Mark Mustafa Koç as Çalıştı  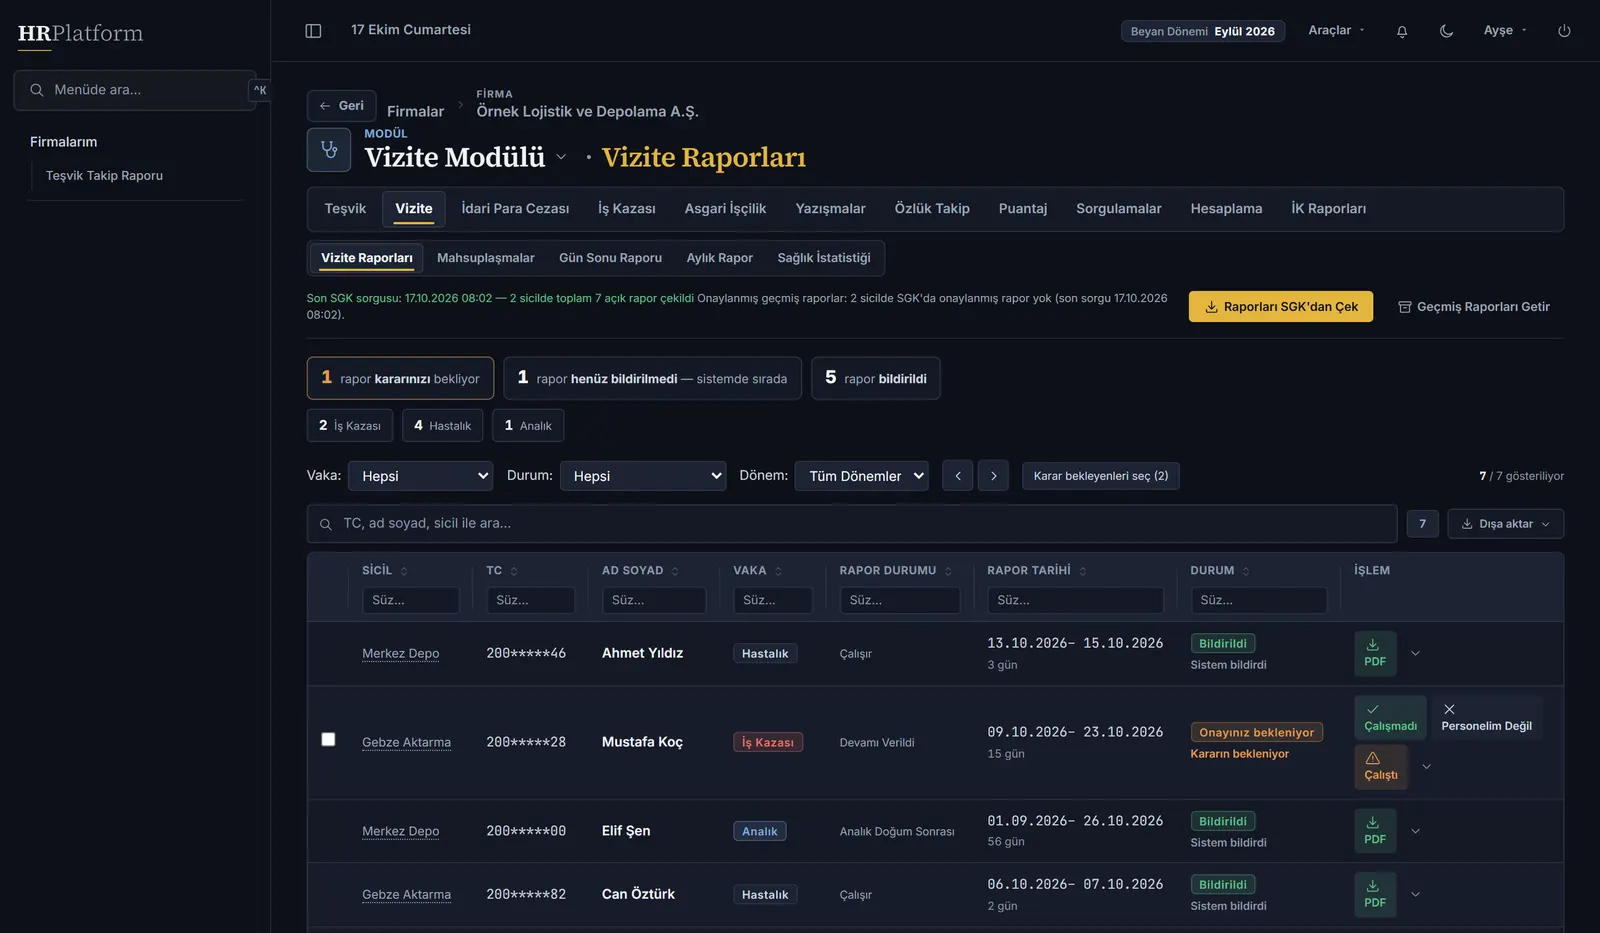[x=1380, y=767]
